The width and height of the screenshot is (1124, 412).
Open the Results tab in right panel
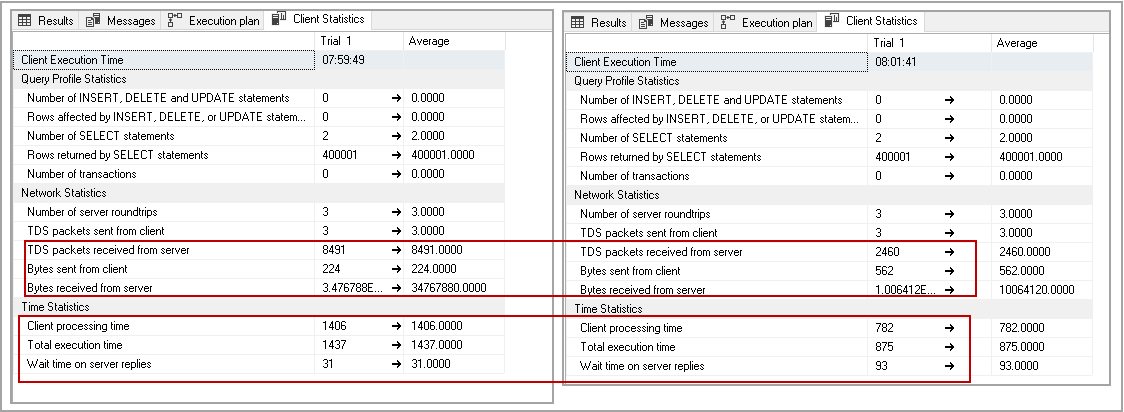599,23
